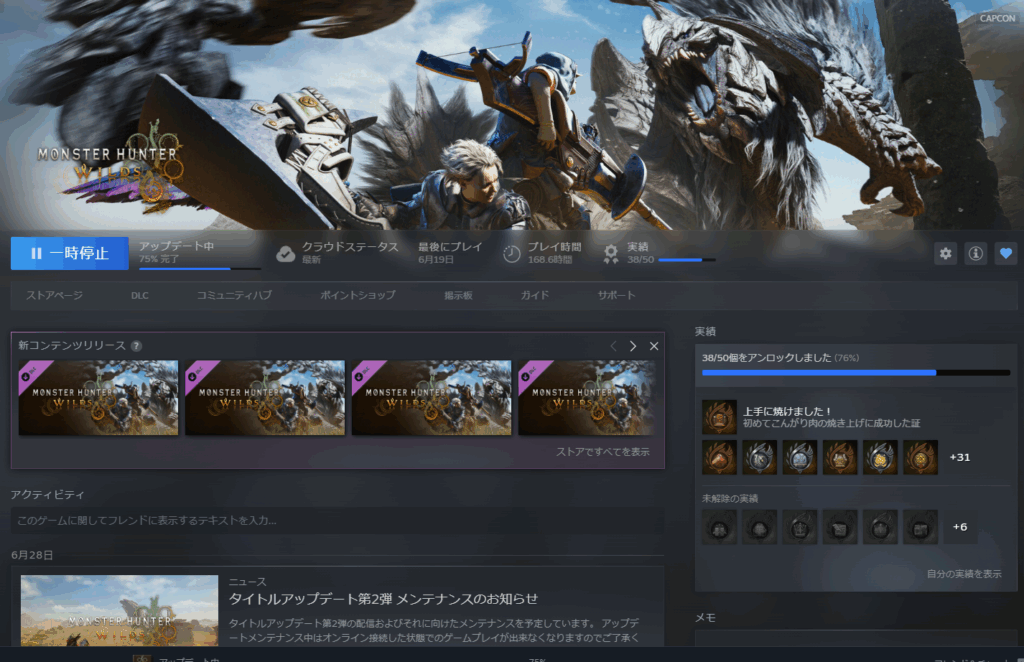This screenshot has width=1024, height=662.
Task: Click the 実績 38/50 status text
Action: click(x=641, y=253)
